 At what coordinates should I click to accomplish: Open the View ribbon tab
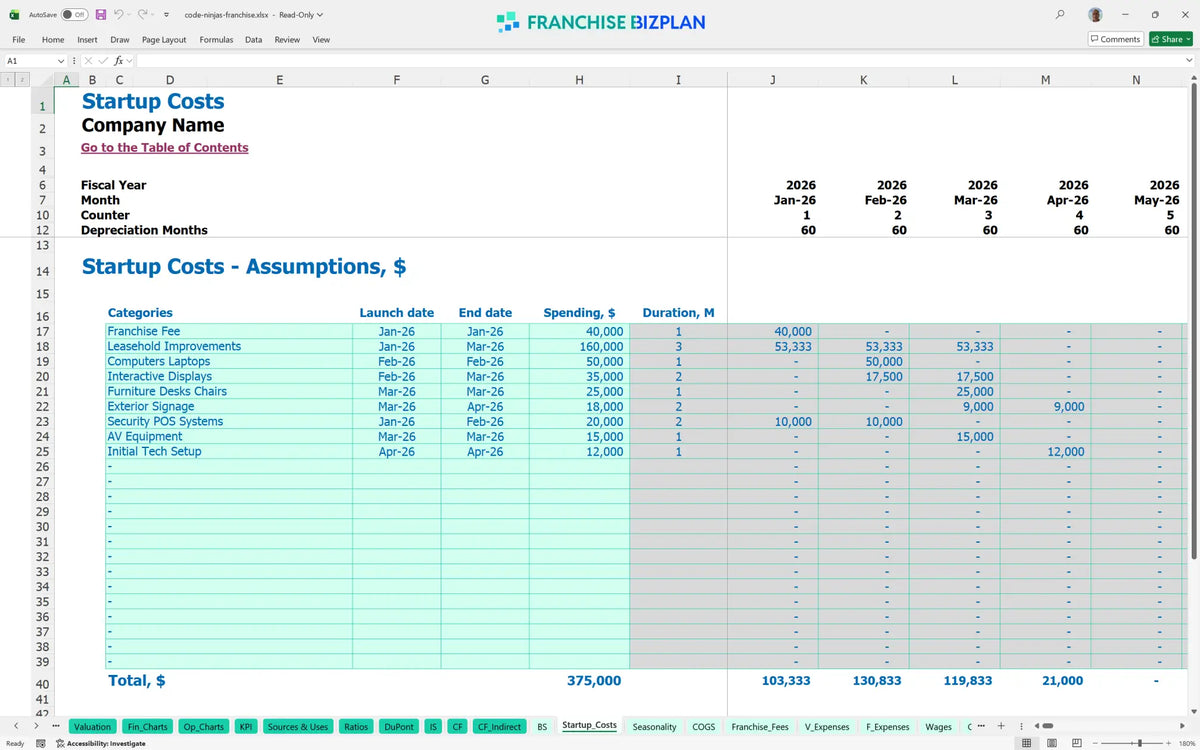pyautogui.click(x=321, y=40)
